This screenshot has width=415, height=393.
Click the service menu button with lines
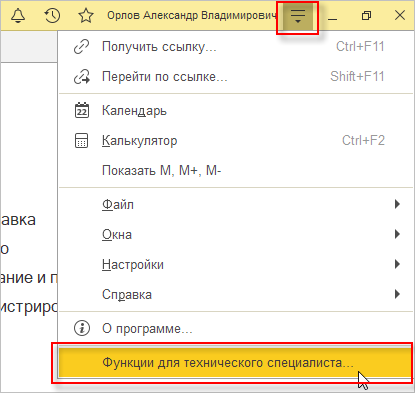(x=298, y=16)
